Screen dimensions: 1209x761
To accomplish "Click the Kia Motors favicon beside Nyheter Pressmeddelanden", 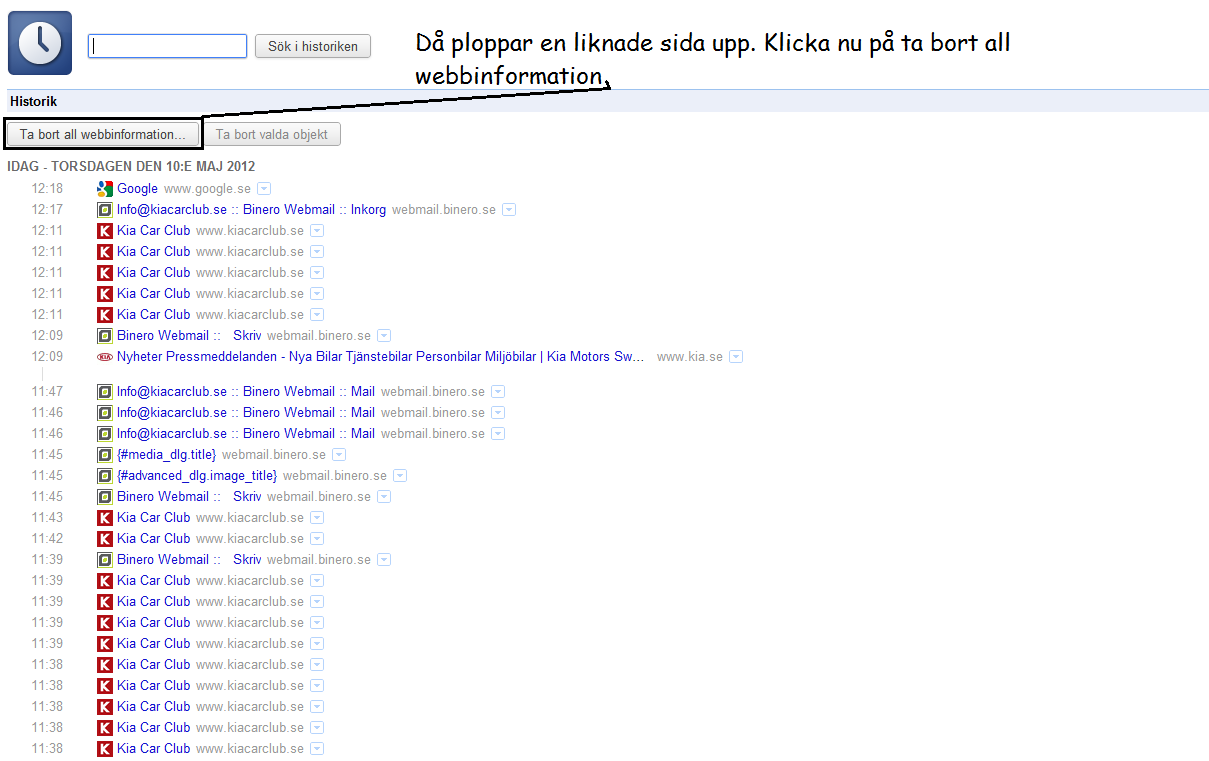I will [x=104, y=357].
